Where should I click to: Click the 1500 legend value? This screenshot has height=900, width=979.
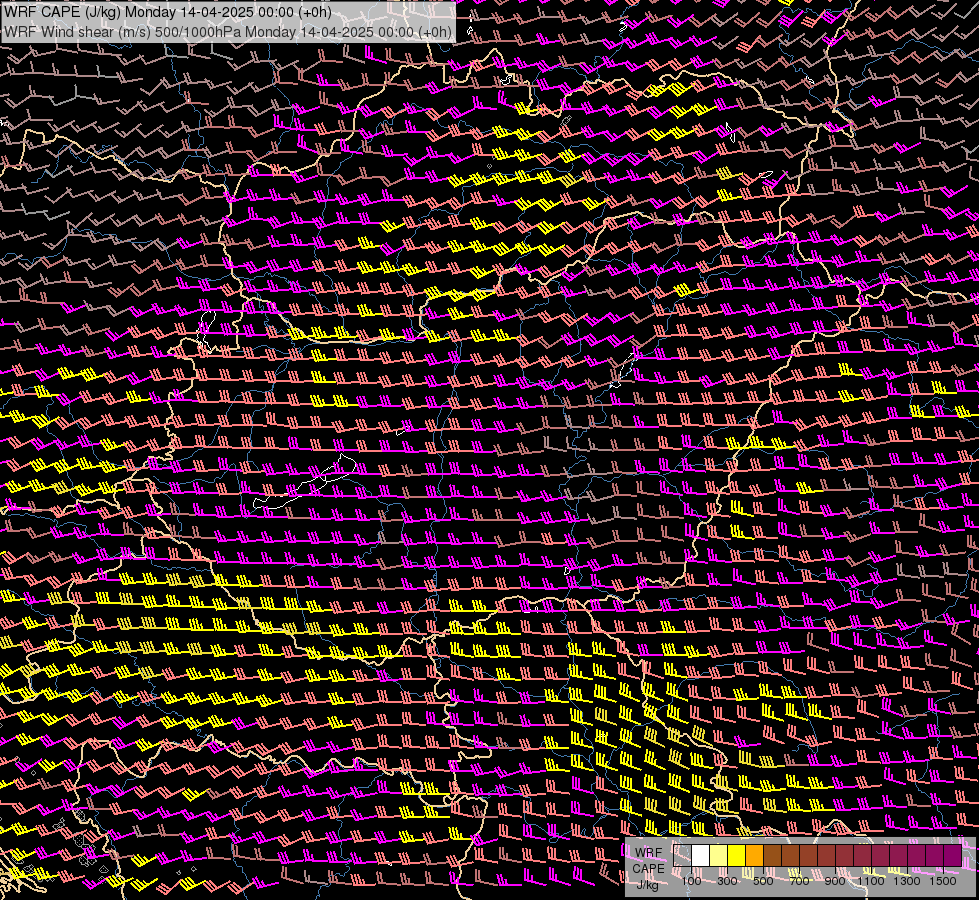click(943, 881)
